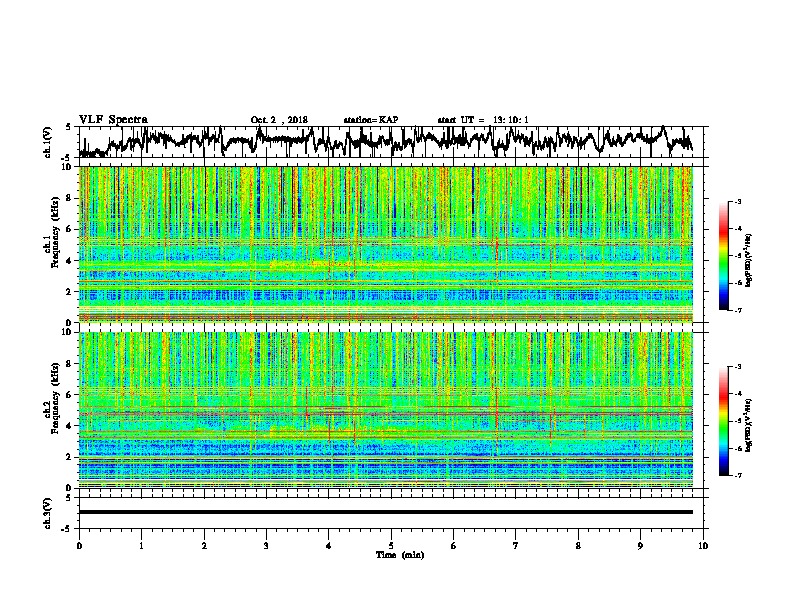Click the ch.3 panel "-5" voltage tick label
The height and width of the screenshot is (612, 792).
point(67,529)
